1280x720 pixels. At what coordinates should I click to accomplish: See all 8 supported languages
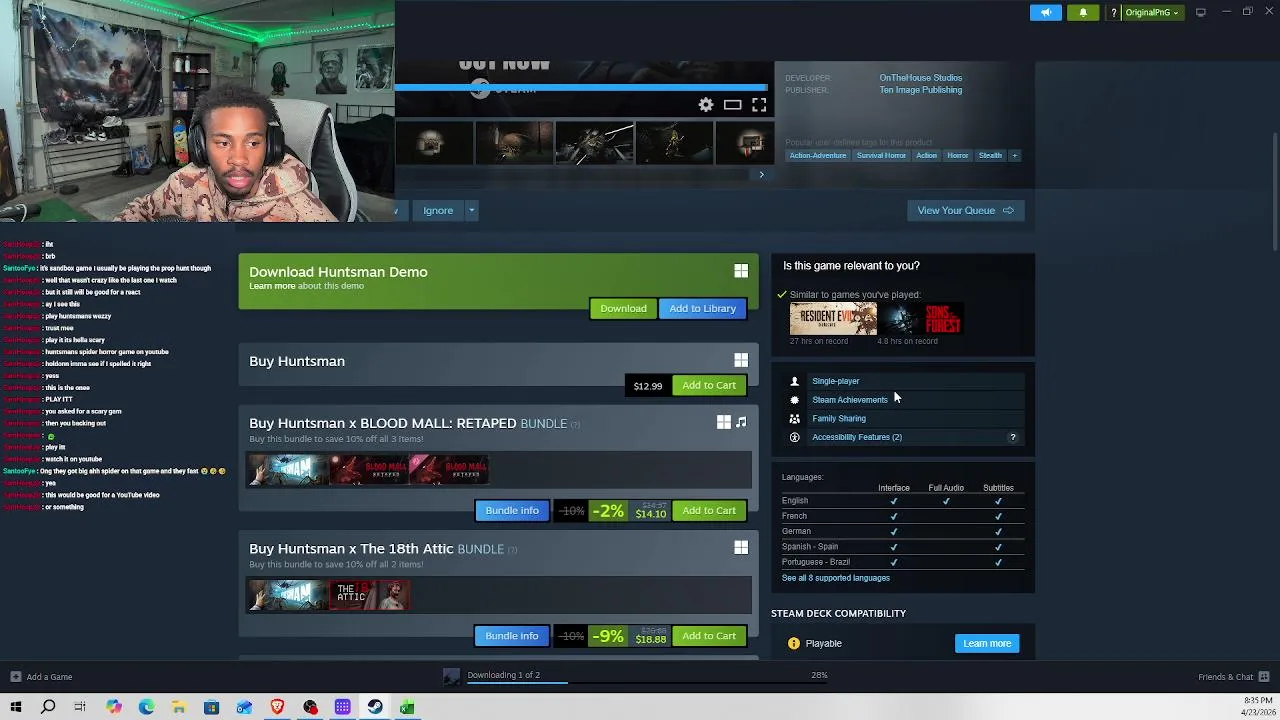point(835,578)
